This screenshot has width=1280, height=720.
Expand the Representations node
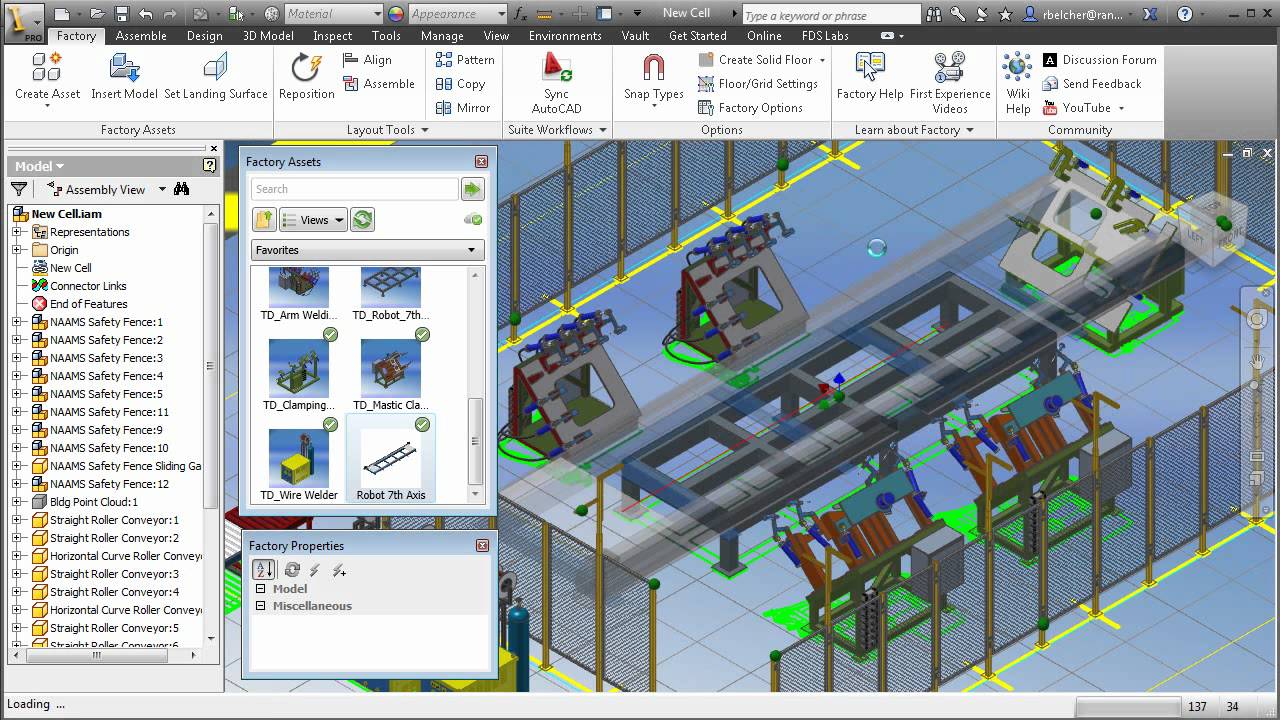(x=16, y=232)
